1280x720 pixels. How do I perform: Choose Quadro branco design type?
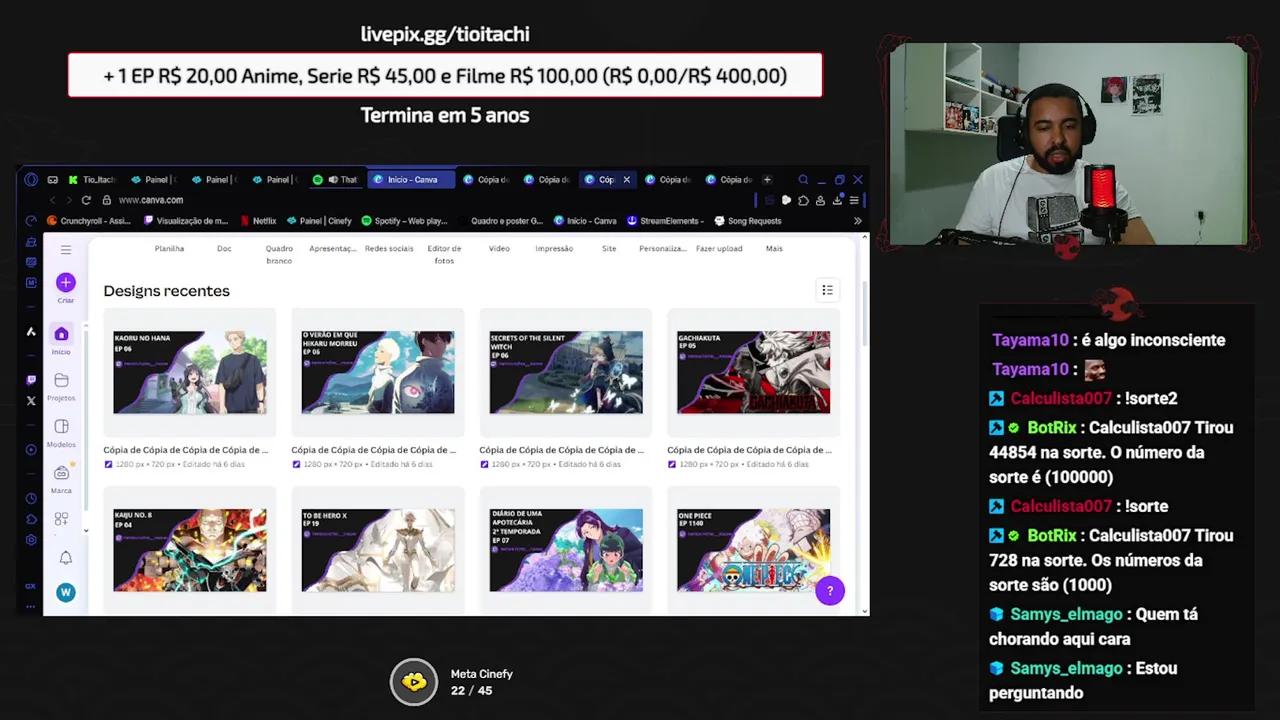279,254
